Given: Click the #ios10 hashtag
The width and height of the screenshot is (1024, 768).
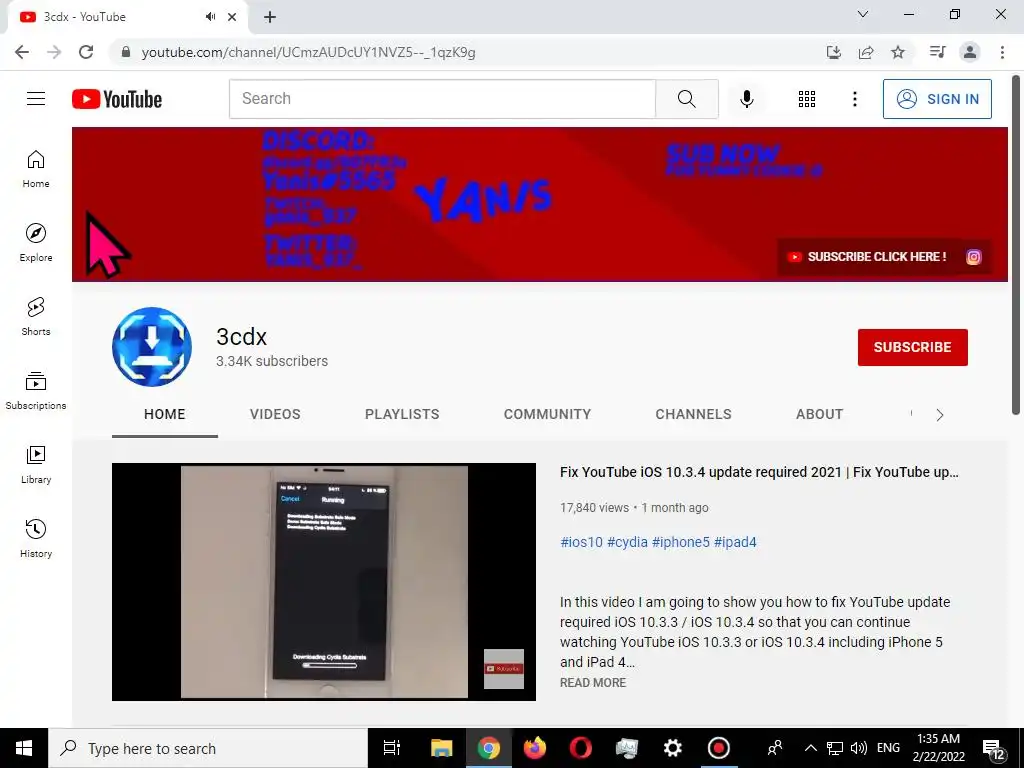Looking at the screenshot, I should (581, 542).
